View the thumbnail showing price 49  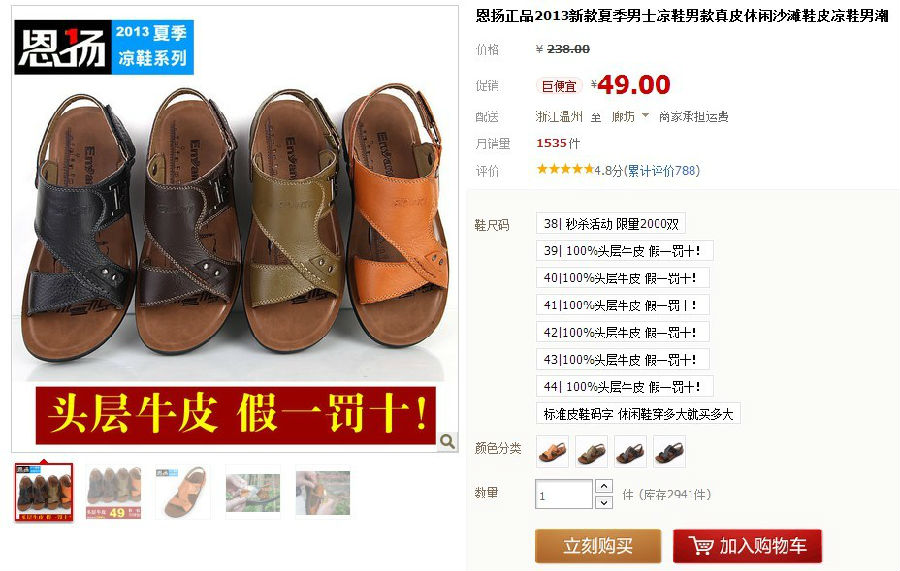point(113,492)
